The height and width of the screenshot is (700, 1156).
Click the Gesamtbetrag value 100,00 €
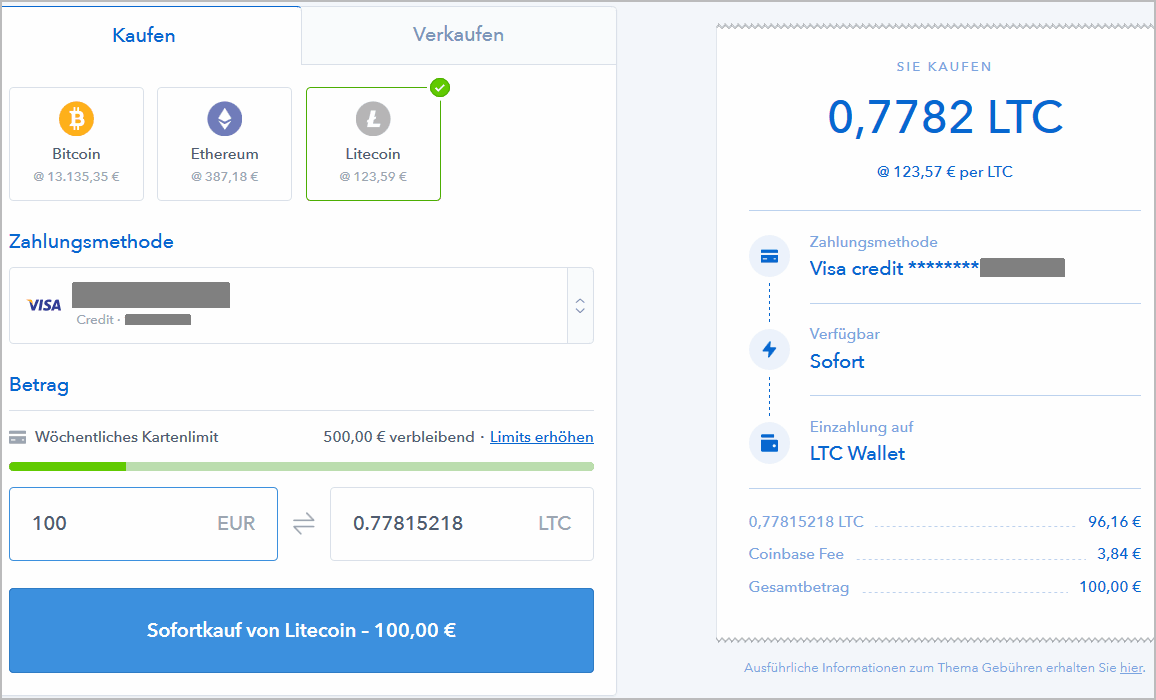1110,587
